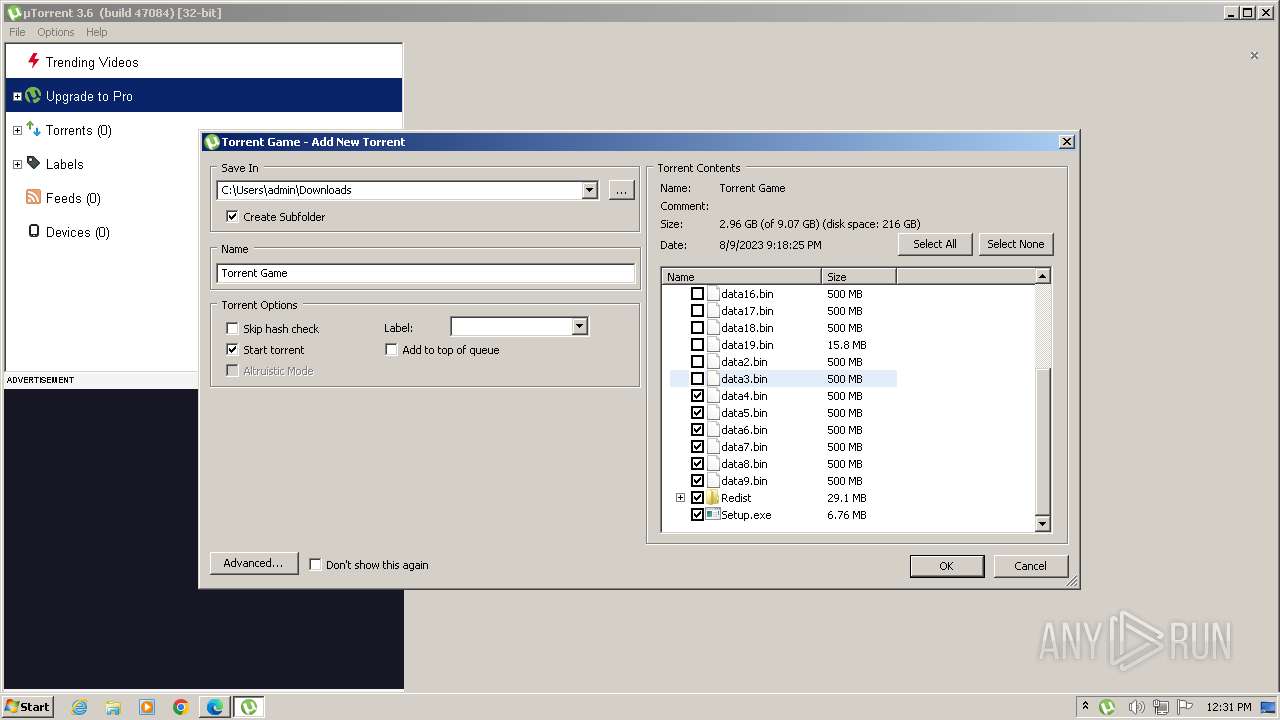
Task: Open Google Chrome from the taskbar
Action: pos(181,707)
